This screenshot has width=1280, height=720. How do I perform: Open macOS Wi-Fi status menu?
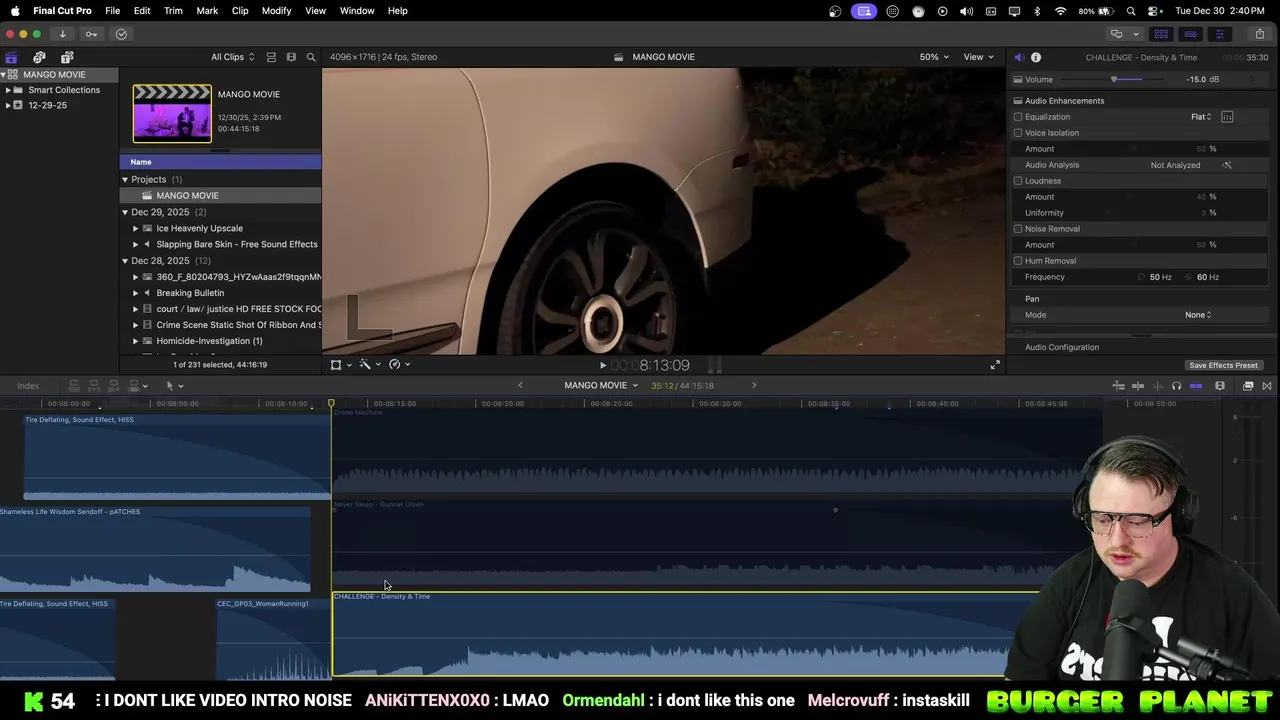(1060, 11)
